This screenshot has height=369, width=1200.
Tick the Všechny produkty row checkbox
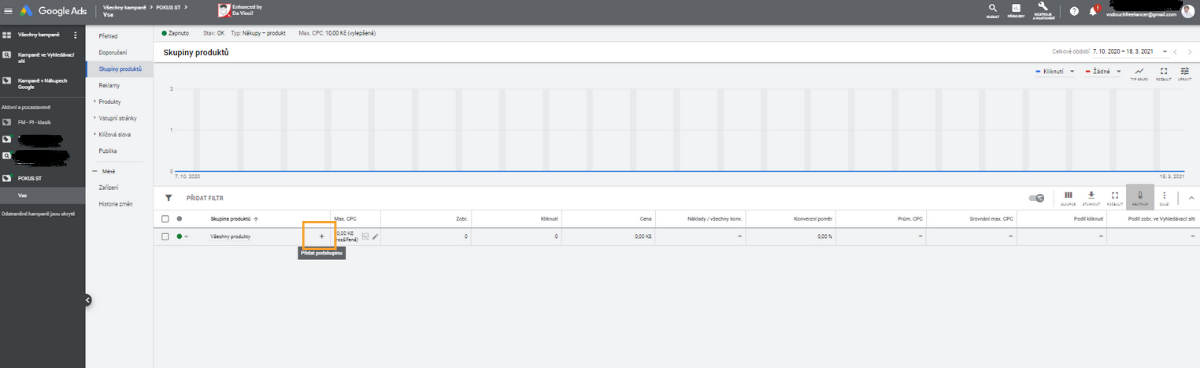165,236
